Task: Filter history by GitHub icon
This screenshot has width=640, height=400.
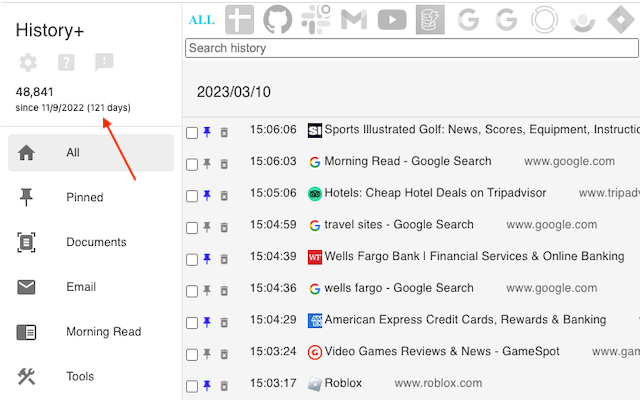Action: (x=278, y=19)
